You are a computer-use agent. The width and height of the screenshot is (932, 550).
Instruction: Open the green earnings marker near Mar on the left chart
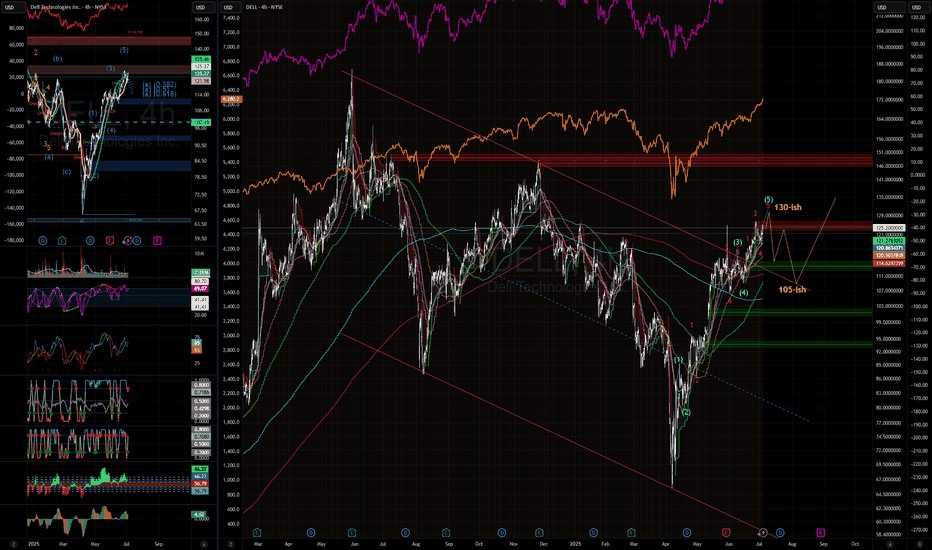pyautogui.click(x=62, y=240)
